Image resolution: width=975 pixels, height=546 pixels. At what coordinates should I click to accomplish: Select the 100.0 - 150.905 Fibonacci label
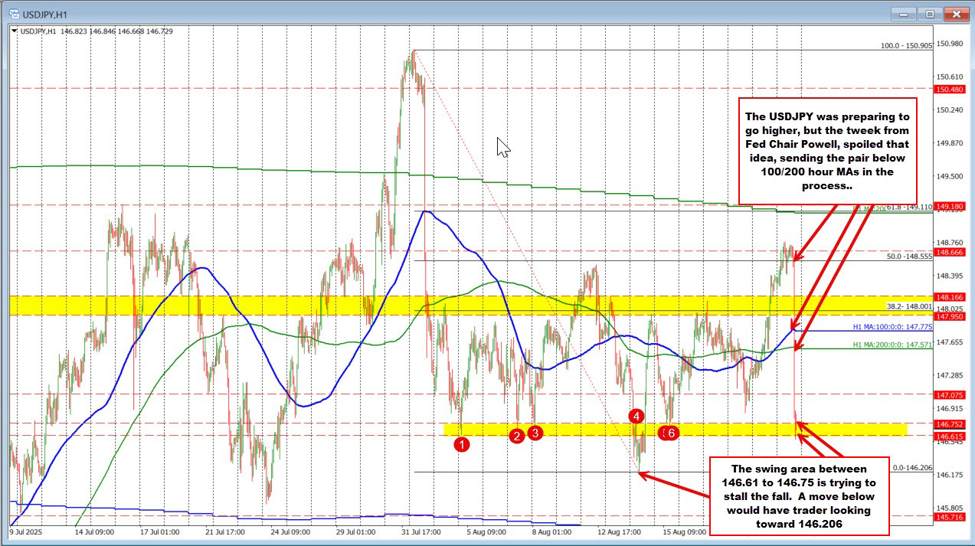[907, 45]
